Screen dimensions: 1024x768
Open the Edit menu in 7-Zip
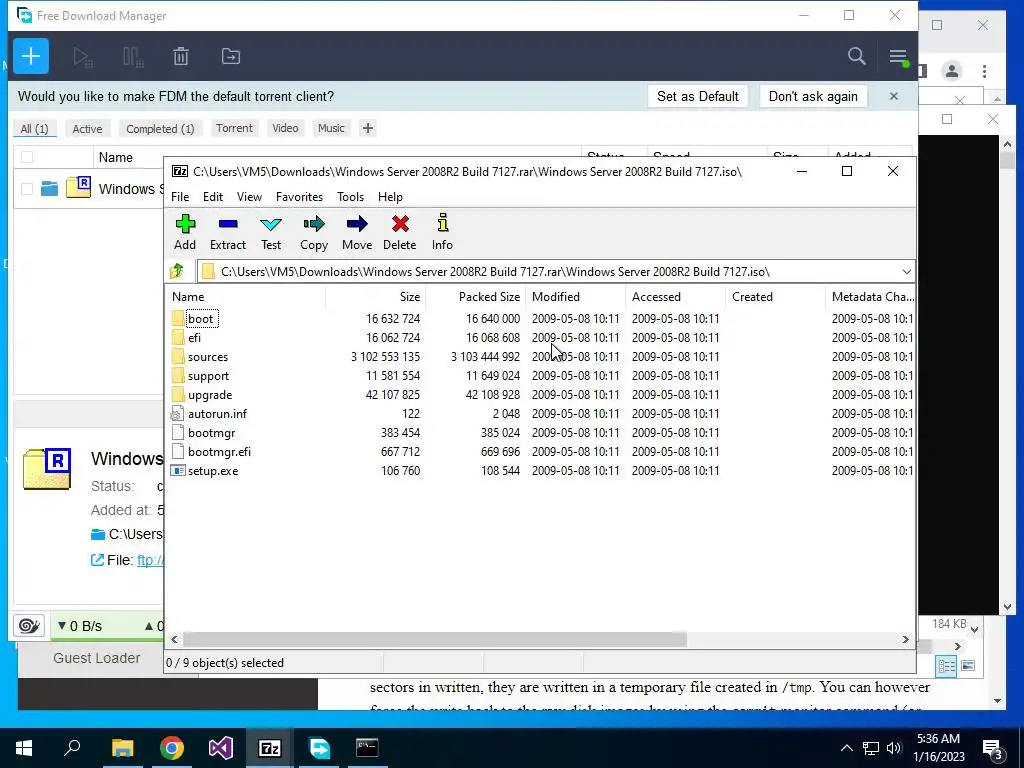pyautogui.click(x=213, y=197)
